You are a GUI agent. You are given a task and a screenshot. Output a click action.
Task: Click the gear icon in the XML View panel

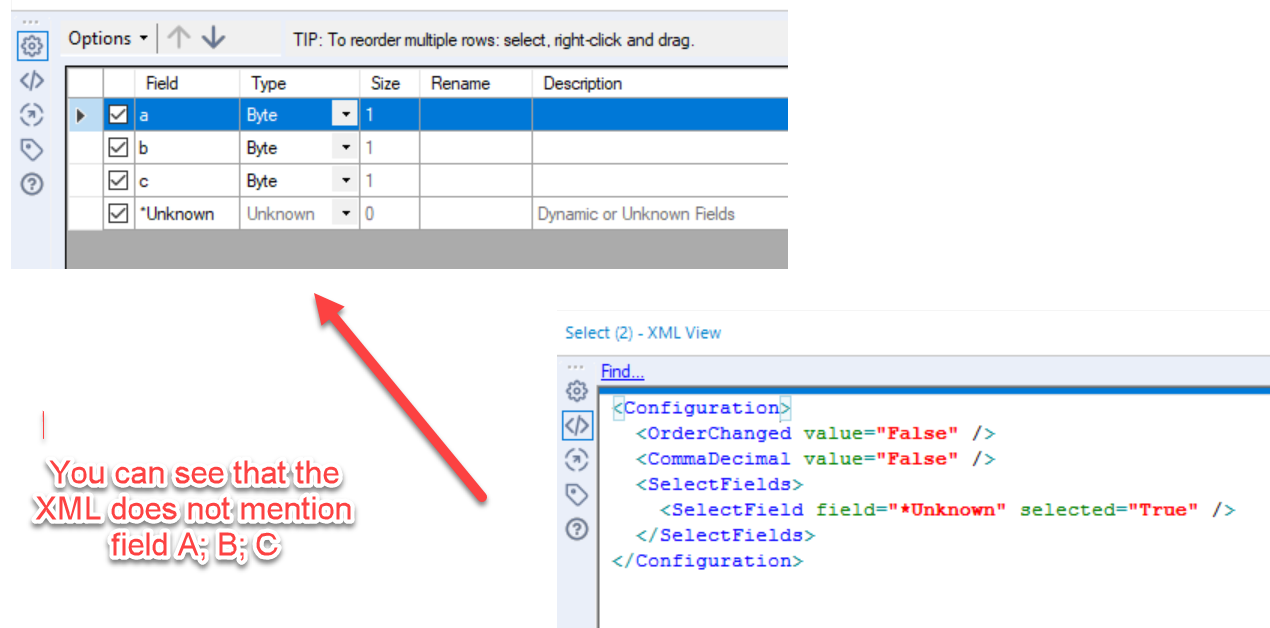click(x=577, y=392)
